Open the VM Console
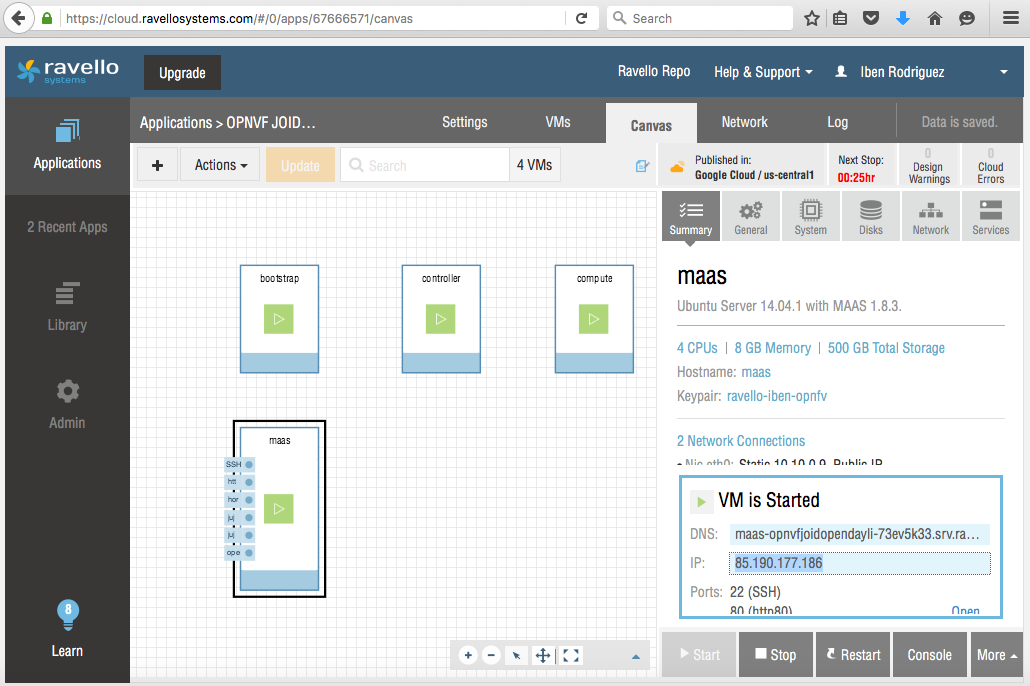This screenshot has height=686, width=1030. (929, 654)
